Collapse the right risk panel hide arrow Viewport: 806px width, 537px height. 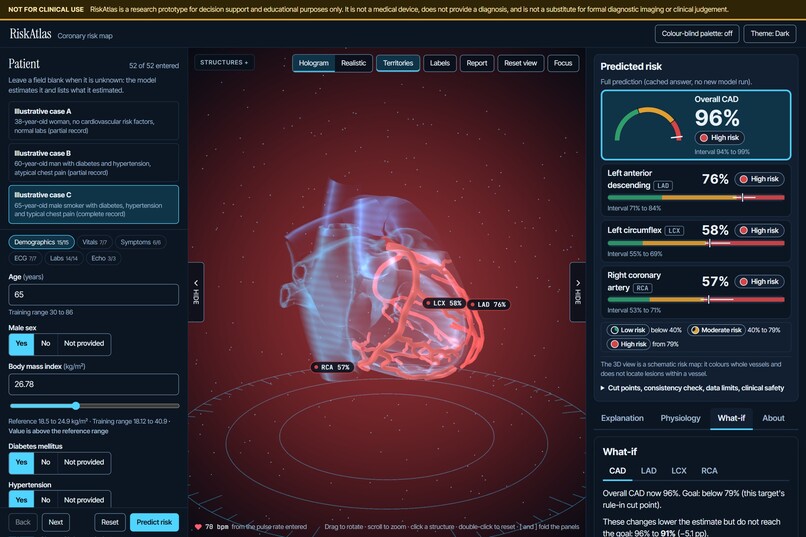pyautogui.click(x=578, y=292)
